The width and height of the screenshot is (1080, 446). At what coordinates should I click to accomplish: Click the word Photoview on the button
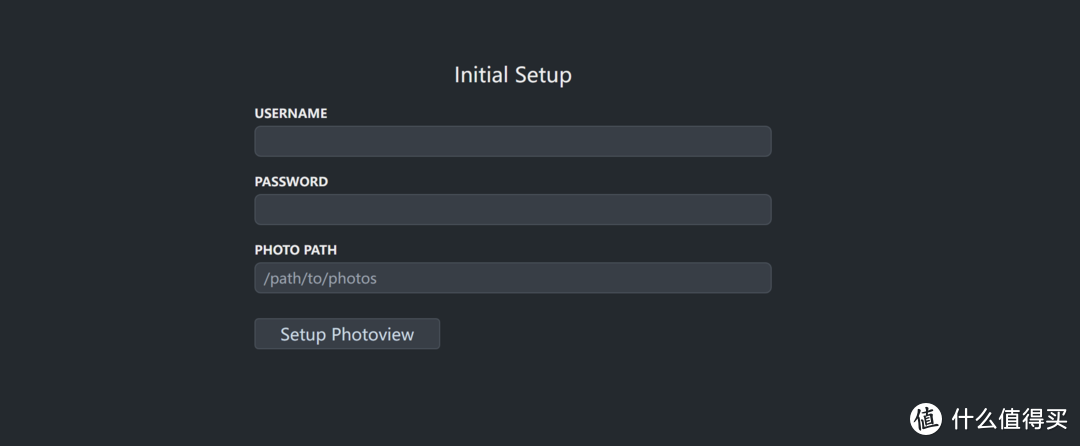372,335
